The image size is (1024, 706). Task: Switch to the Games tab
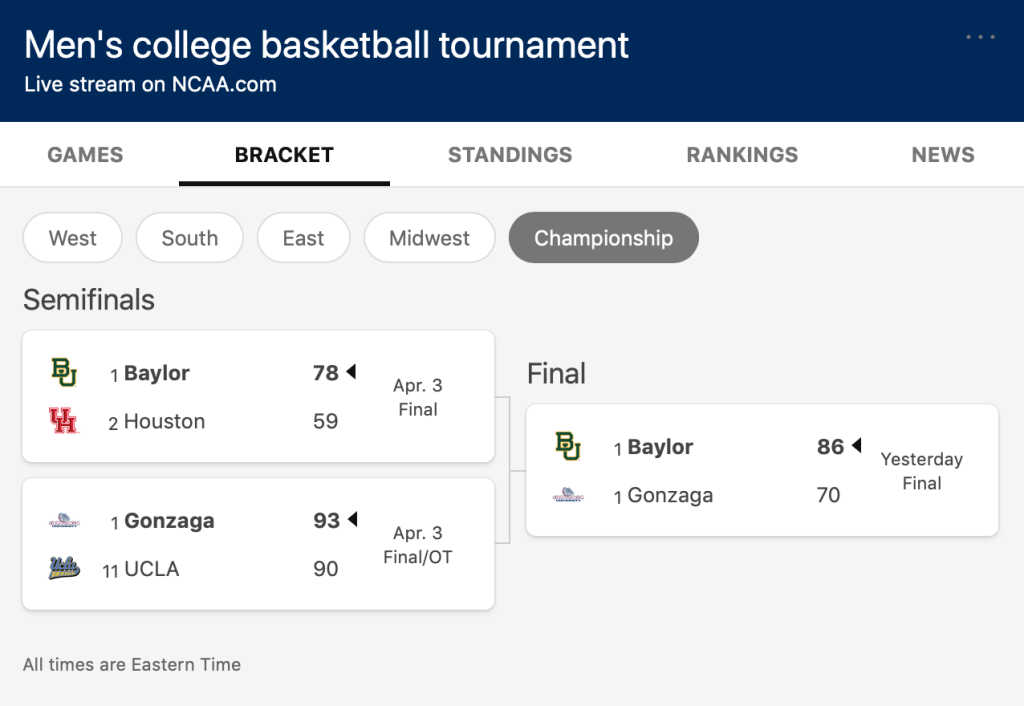85,155
